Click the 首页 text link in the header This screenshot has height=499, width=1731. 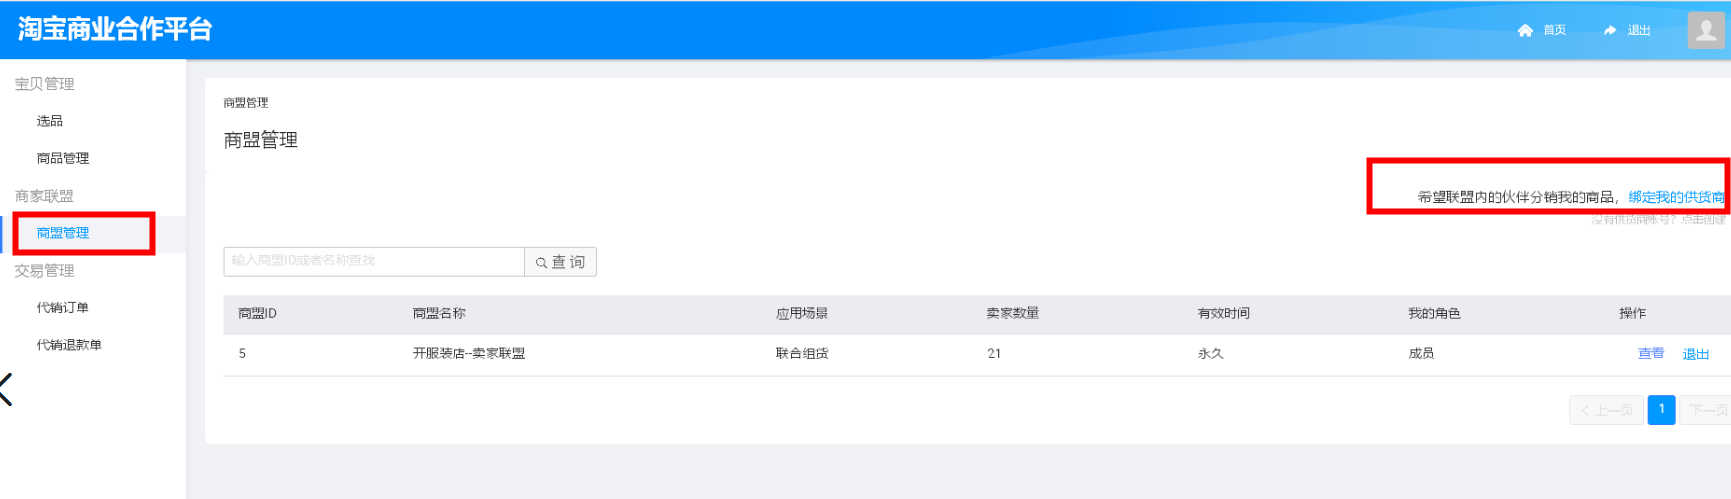point(1555,30)
